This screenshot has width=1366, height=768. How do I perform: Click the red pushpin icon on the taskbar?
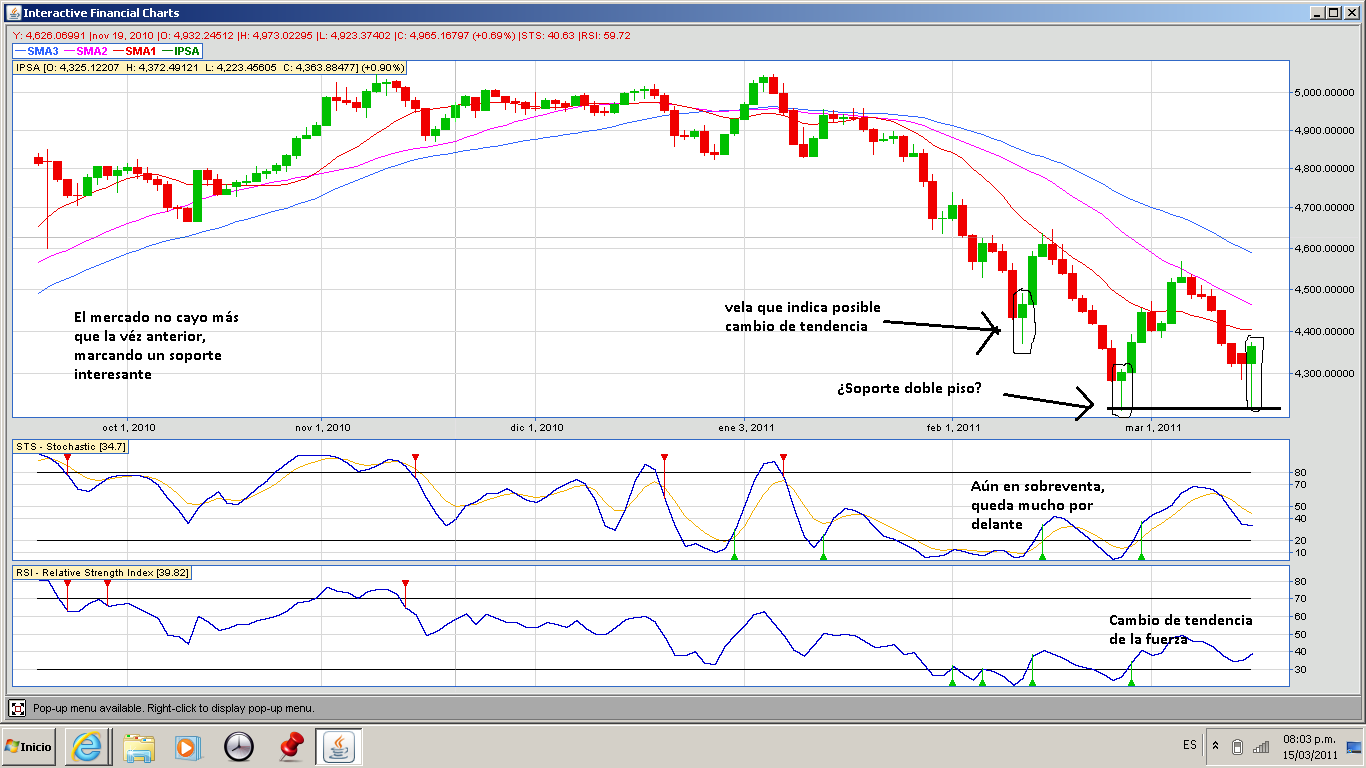291,746
